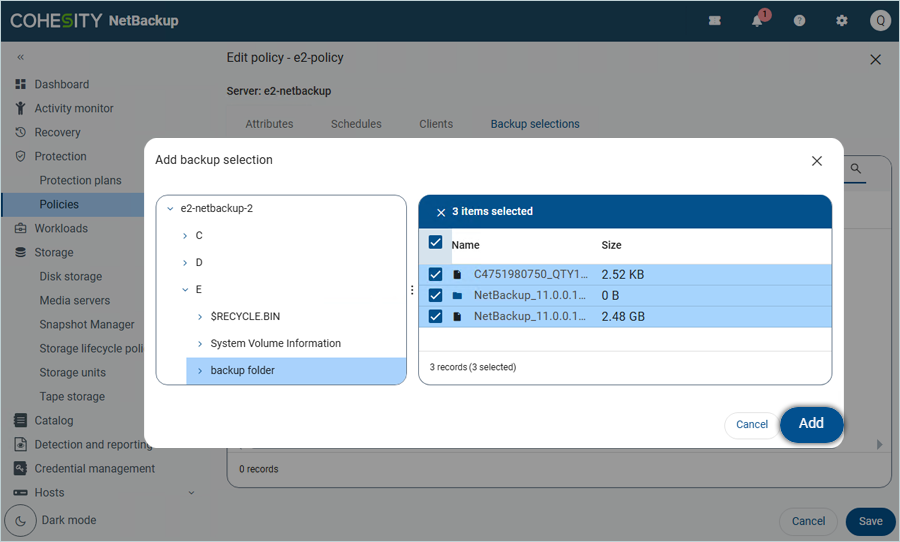Click the Dashboard icon in sidebar
The height and width of the screenshot is (542, 900).
click(x=20, y=85)
